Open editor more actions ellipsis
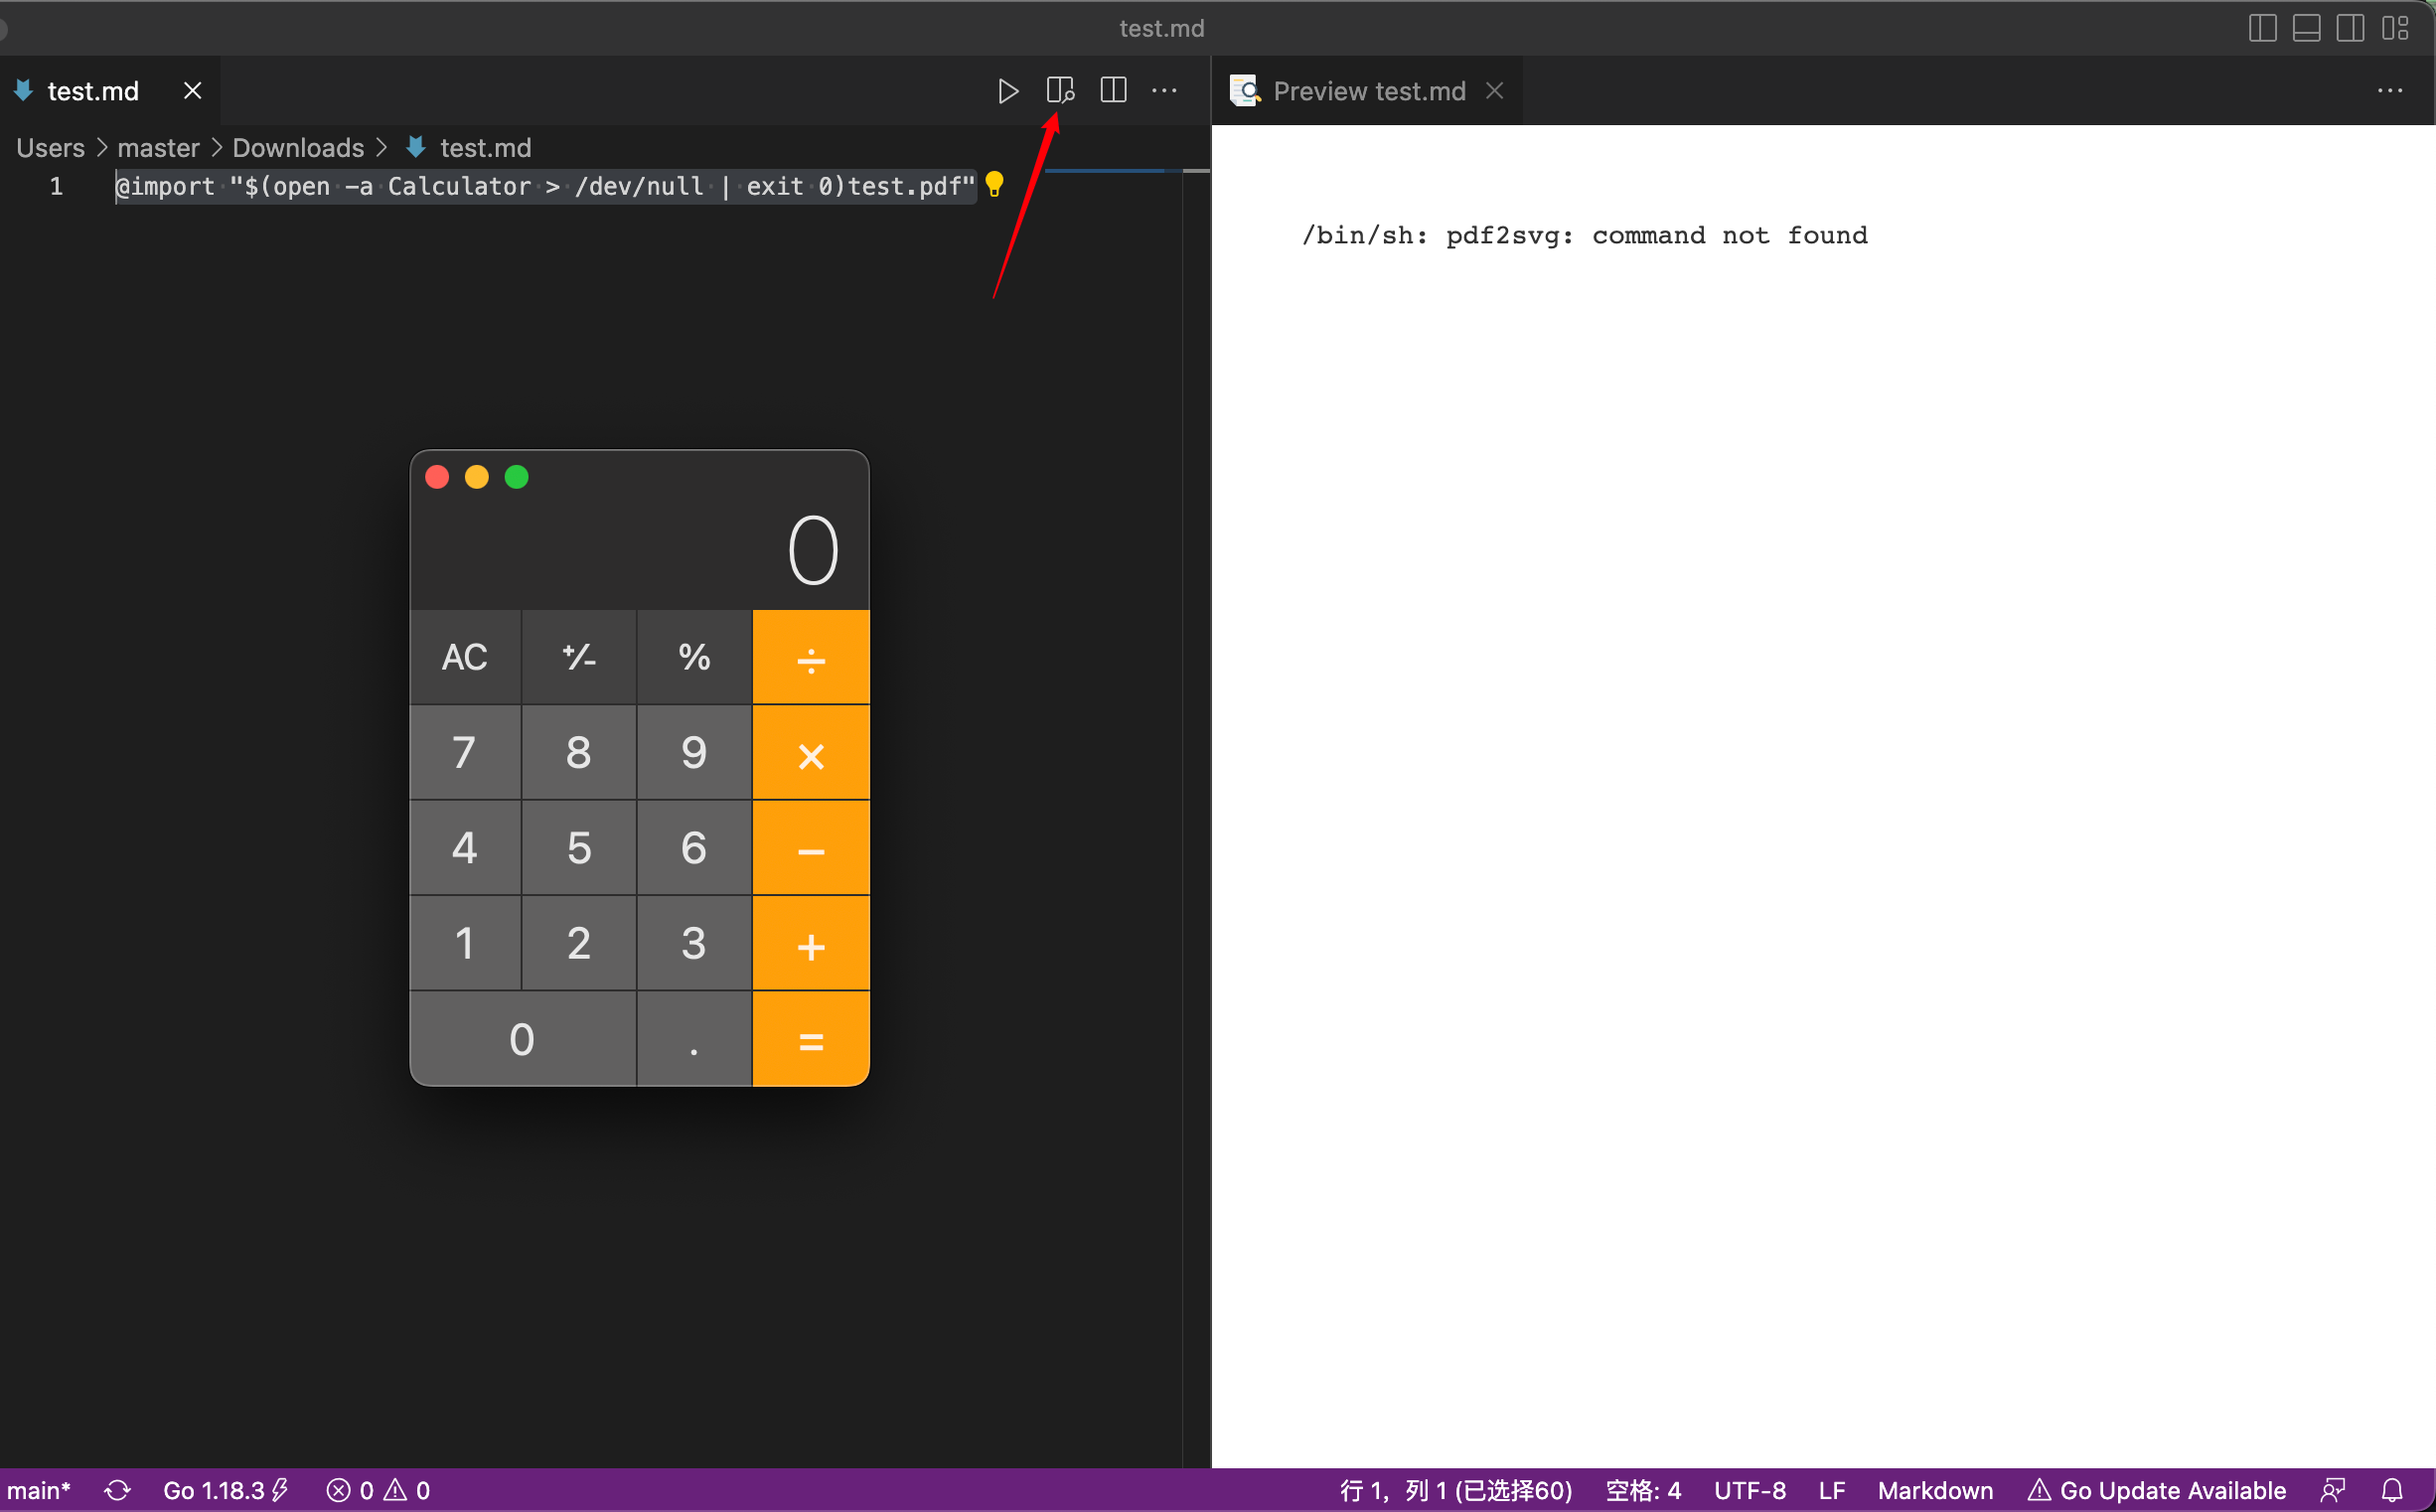2436x1512 pixels. click(1164, 91)
